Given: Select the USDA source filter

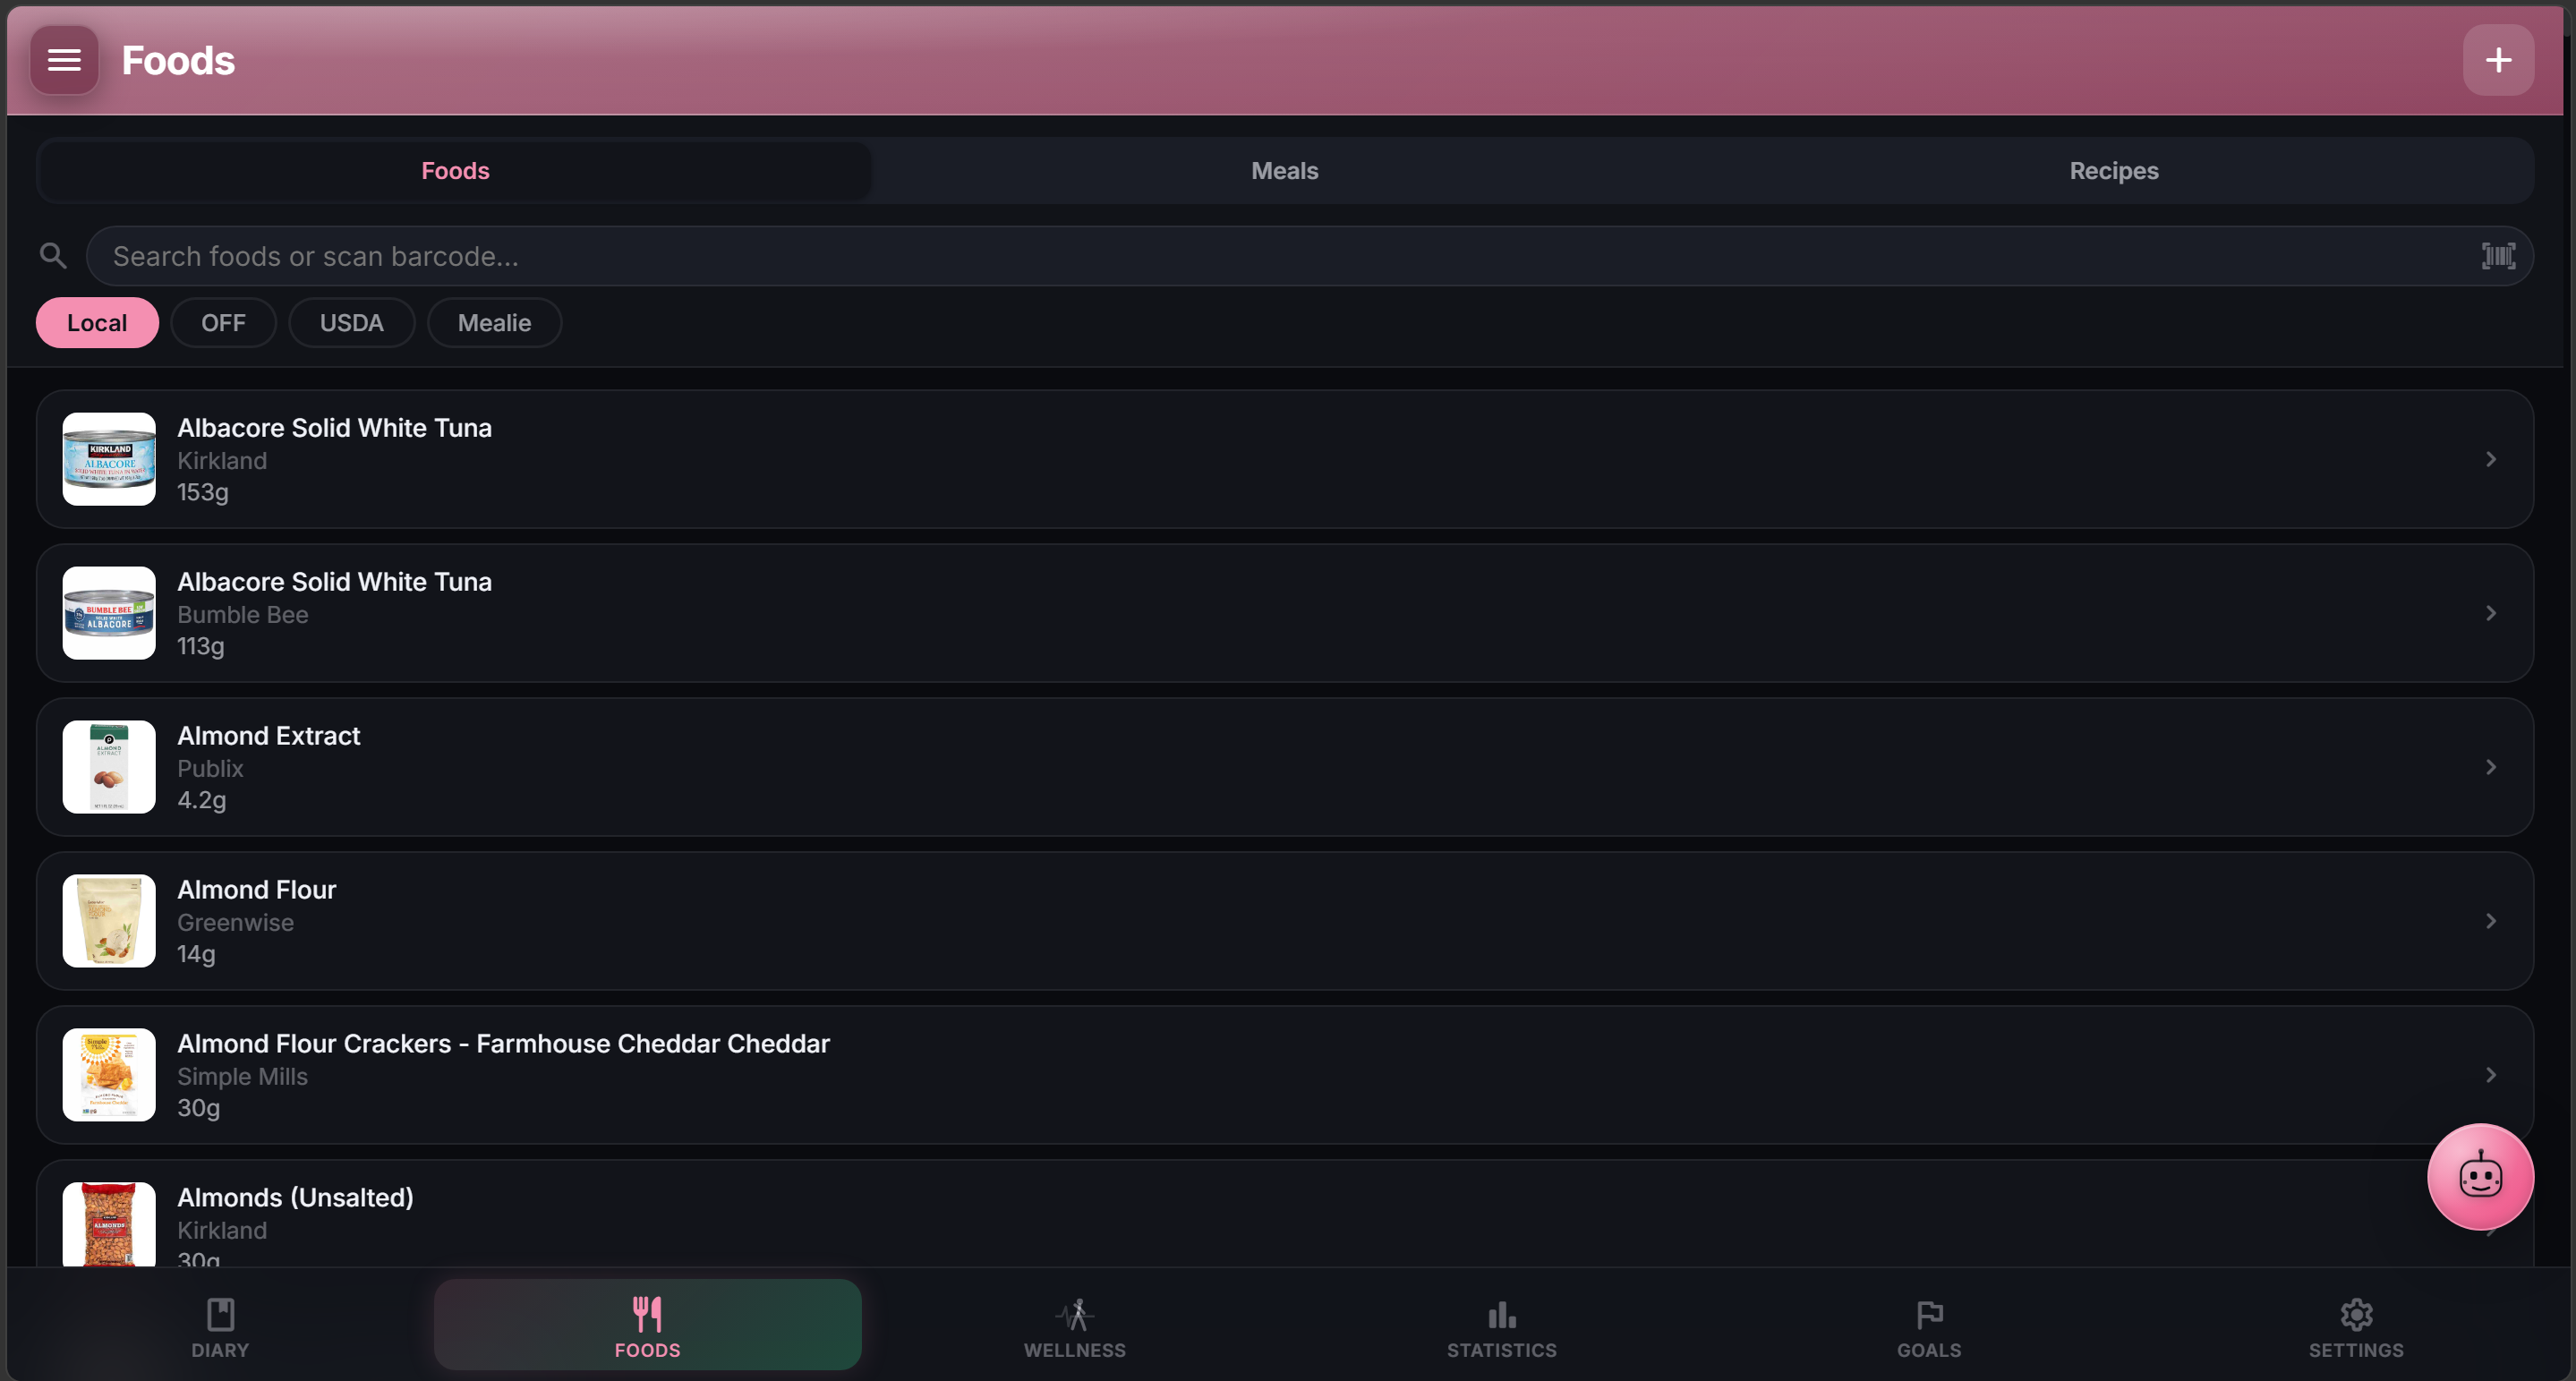Looking at the screenshot, I should pyautogui.click(x=352, y=323).
